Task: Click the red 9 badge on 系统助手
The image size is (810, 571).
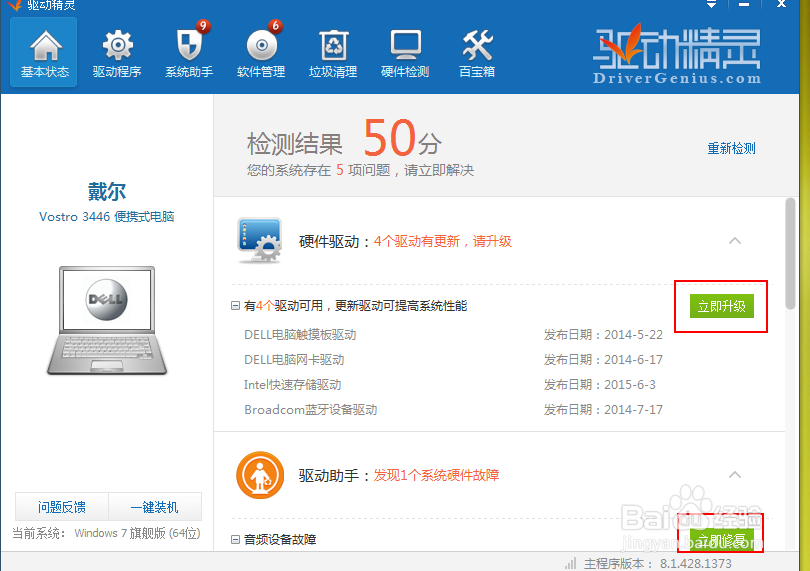Action: click(203, 26)
